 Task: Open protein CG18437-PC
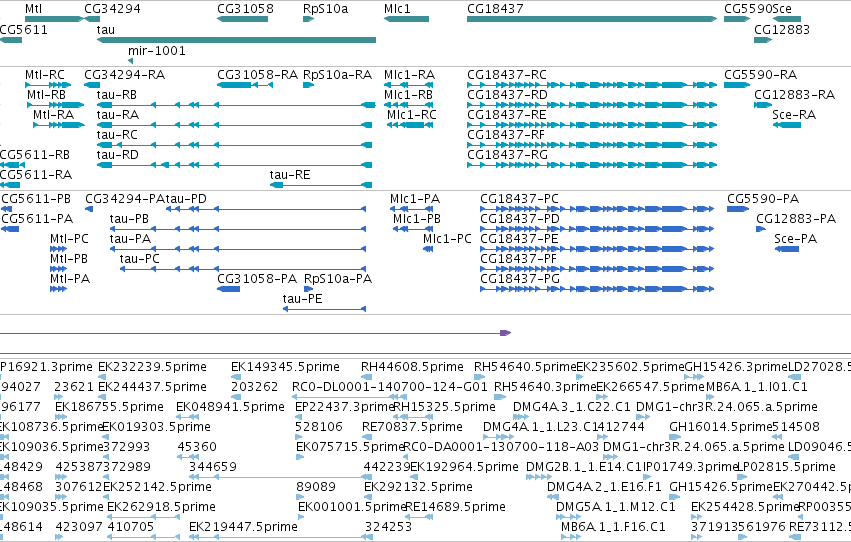point(597,209)
